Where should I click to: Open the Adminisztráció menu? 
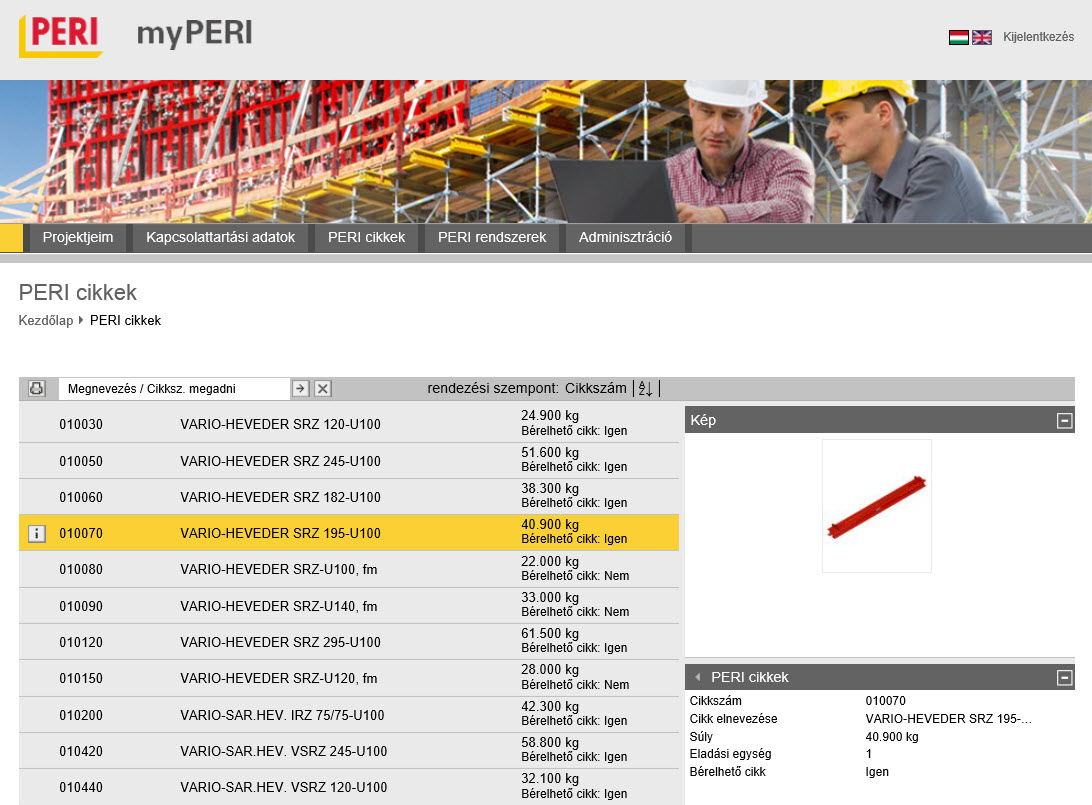point(625,237)
